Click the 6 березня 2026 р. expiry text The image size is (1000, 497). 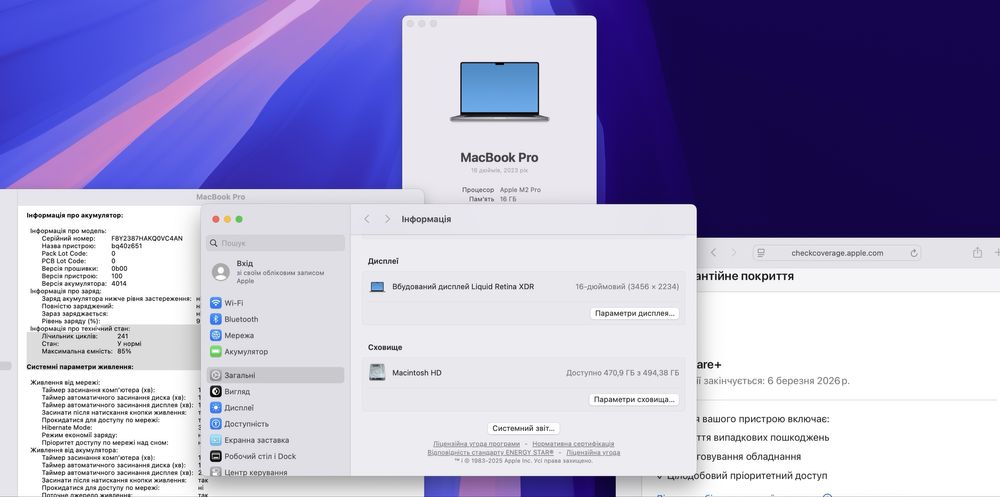(x=809, y=380)
